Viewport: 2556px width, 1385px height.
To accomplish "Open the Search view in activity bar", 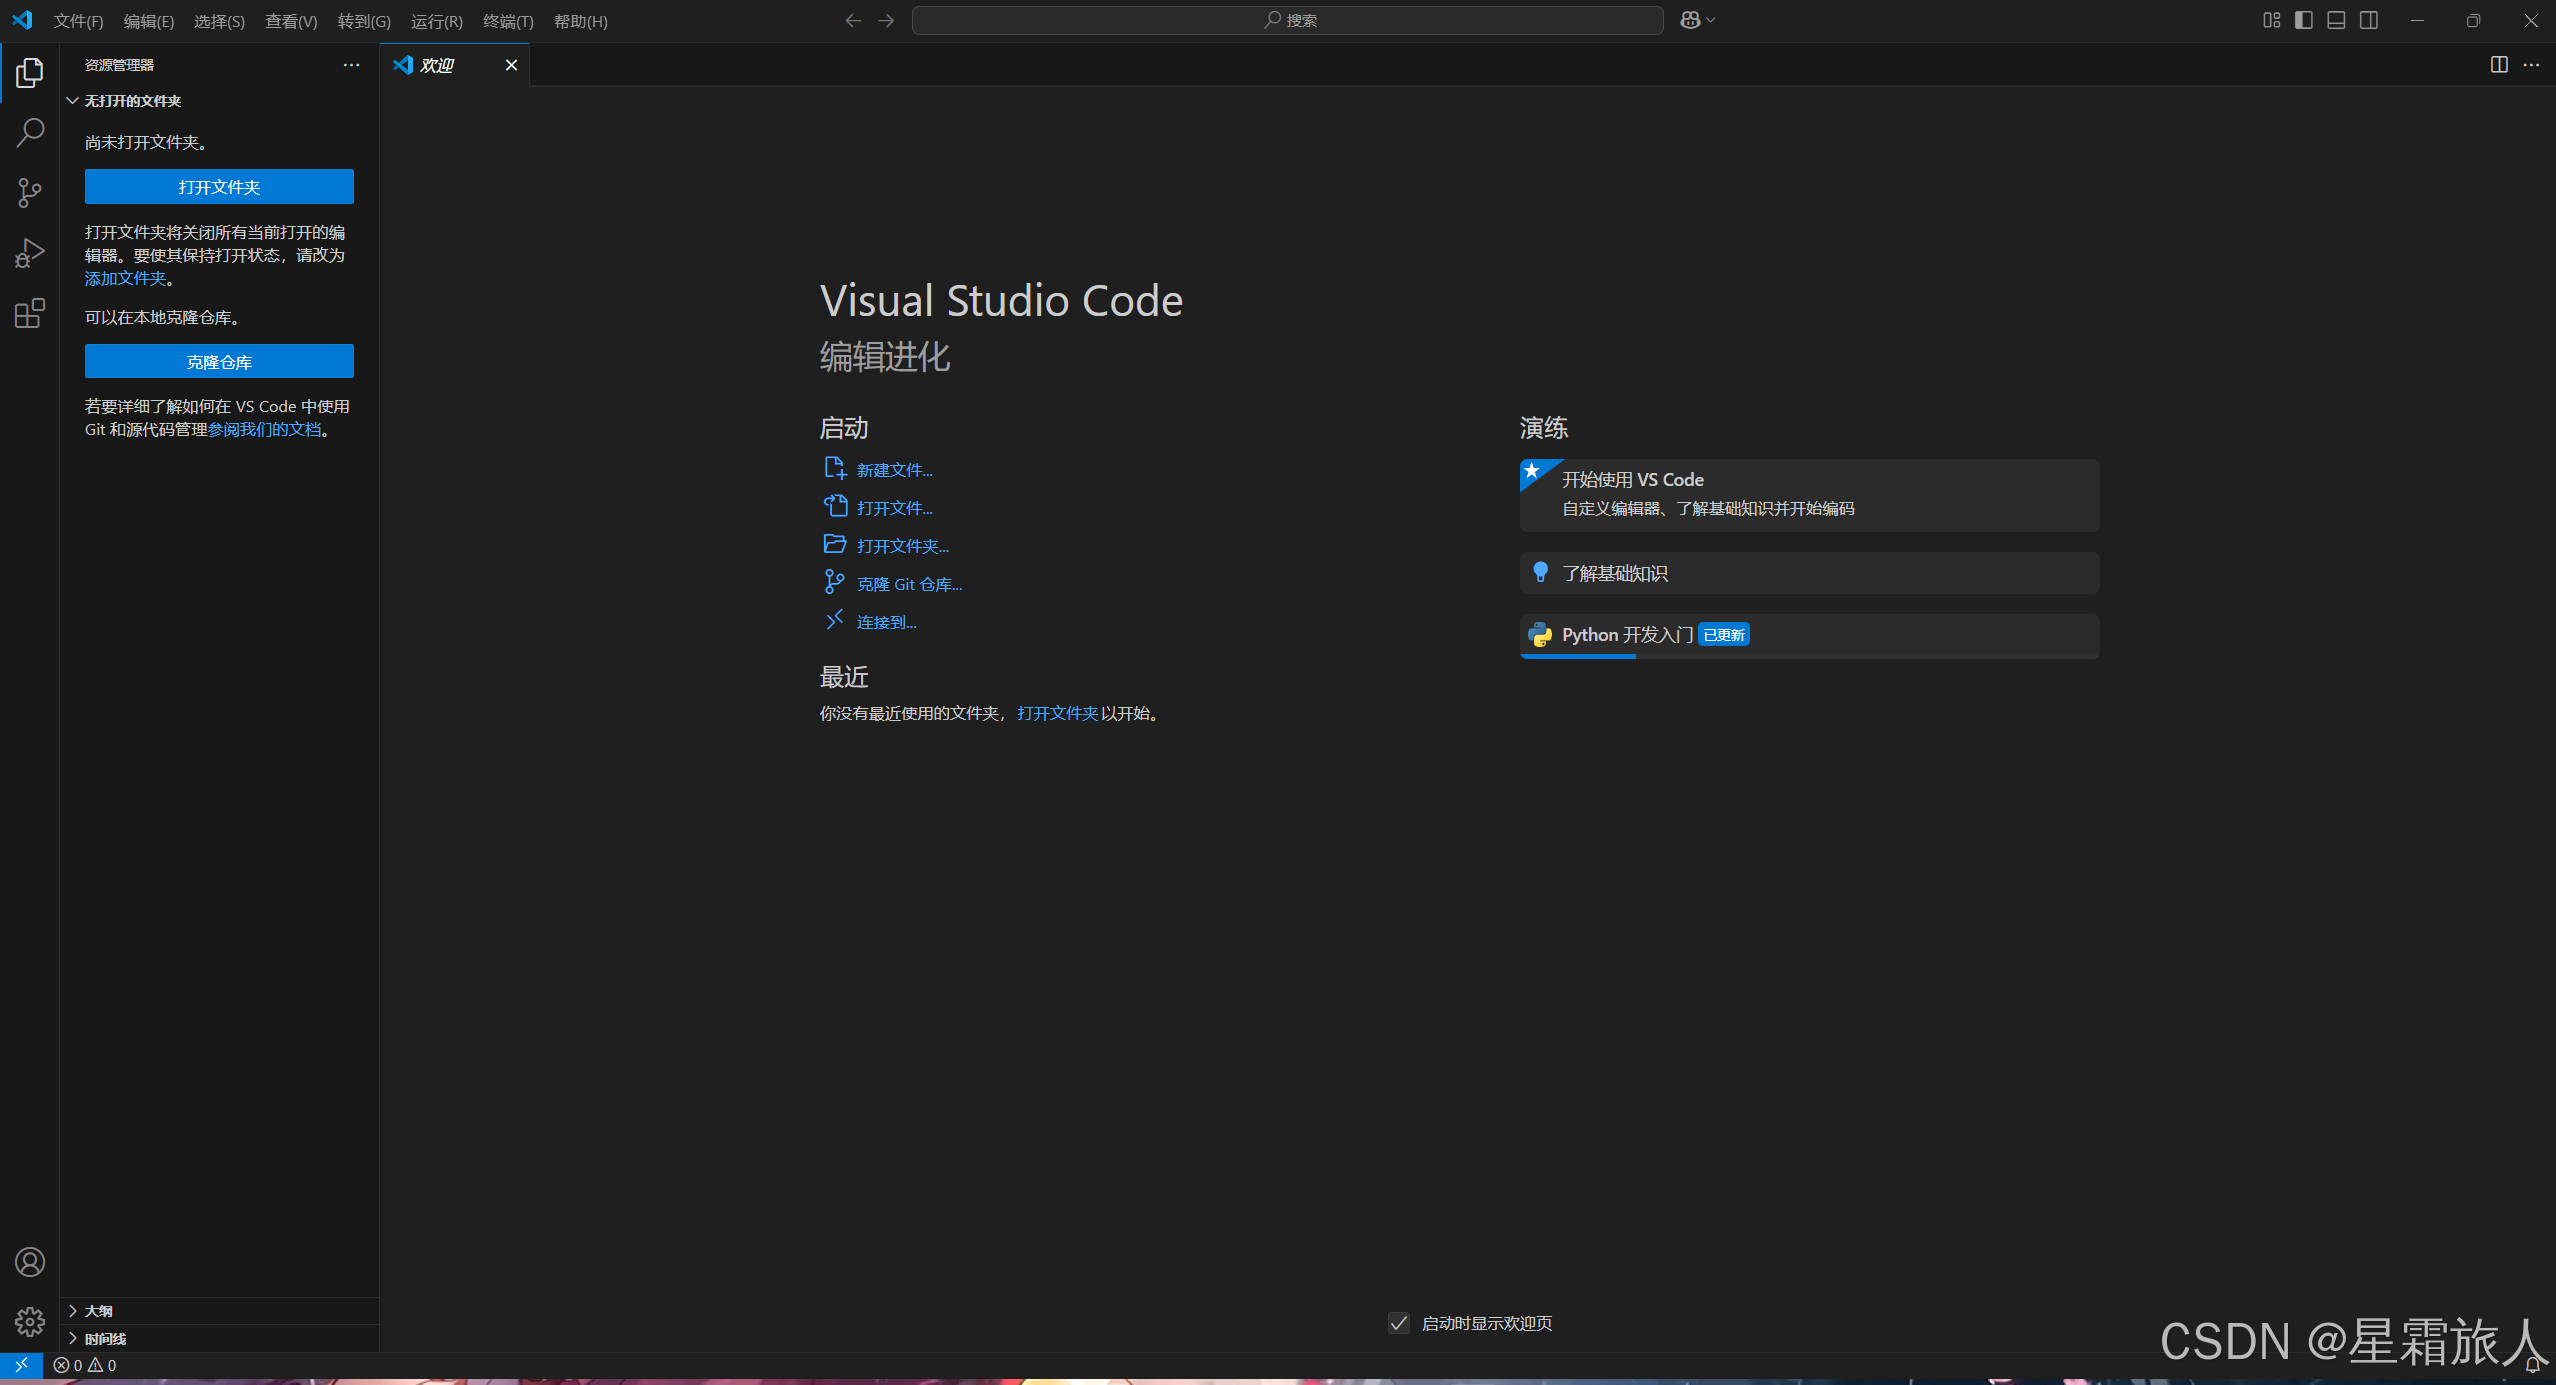I will pyautogui.click(x=30, y=132).
